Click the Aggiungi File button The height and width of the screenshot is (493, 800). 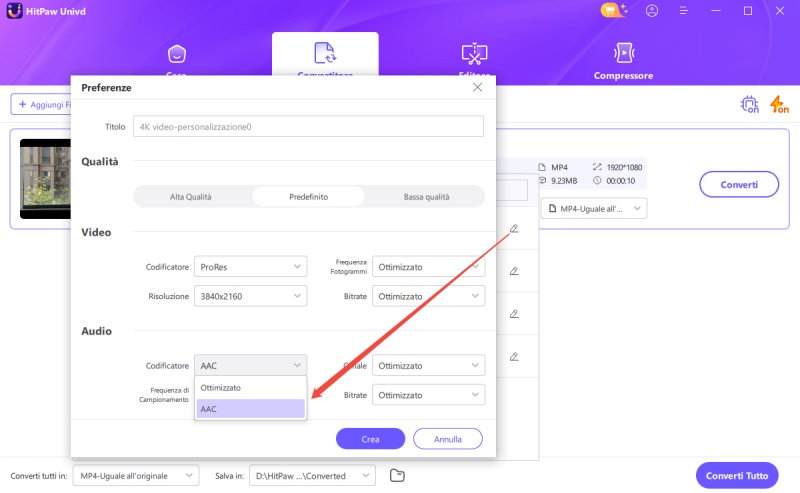click(42, 105)
